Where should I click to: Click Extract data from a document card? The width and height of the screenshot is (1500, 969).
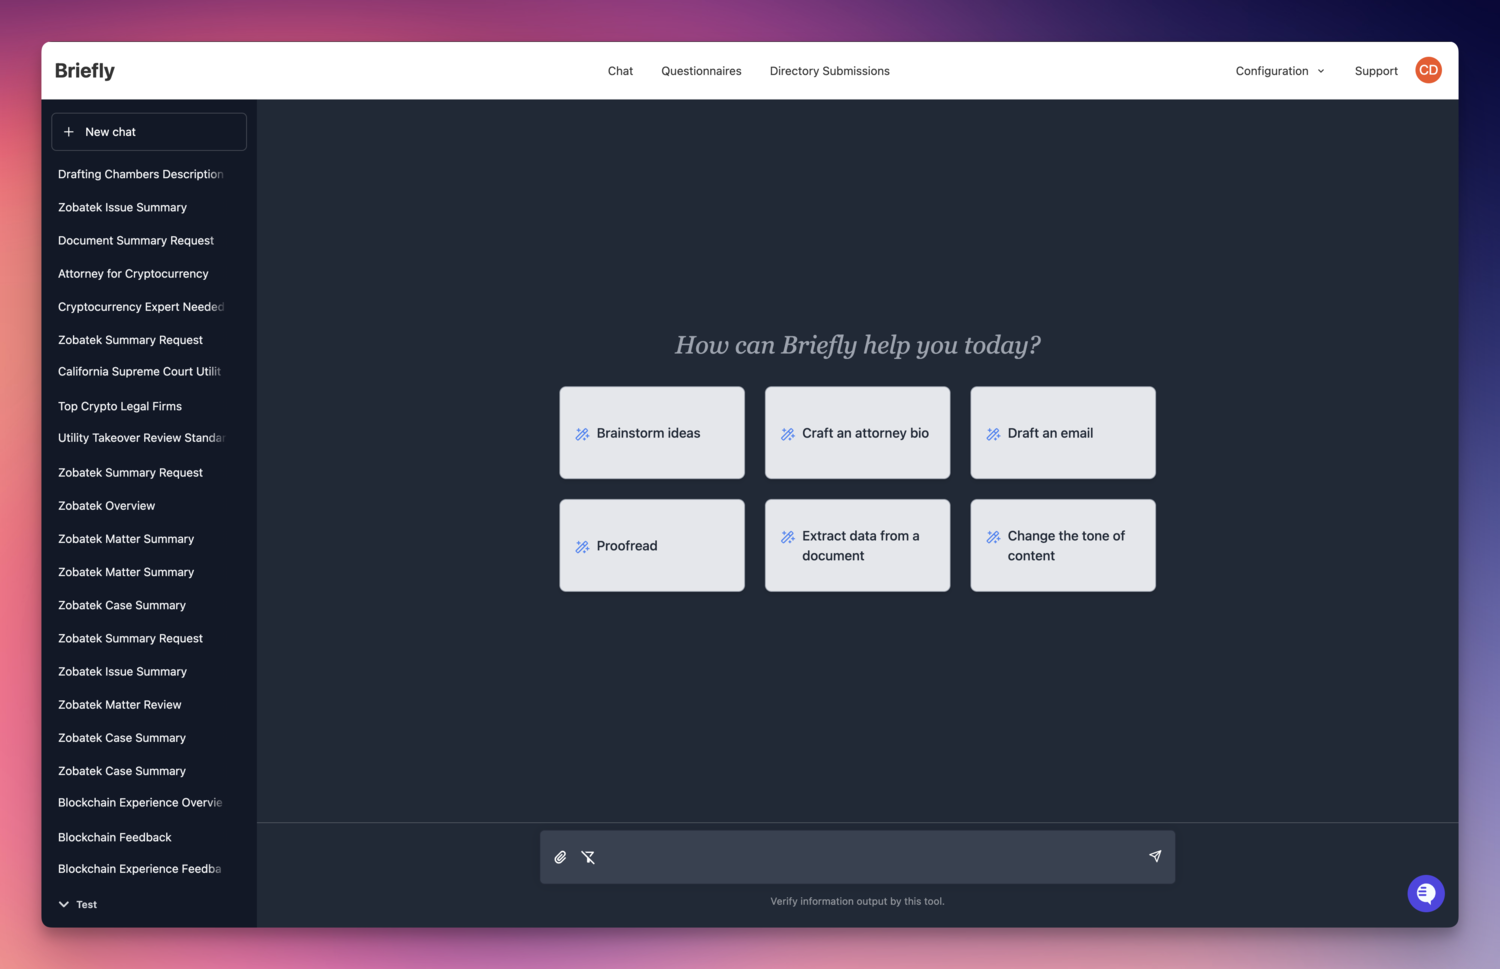[857, 546]
